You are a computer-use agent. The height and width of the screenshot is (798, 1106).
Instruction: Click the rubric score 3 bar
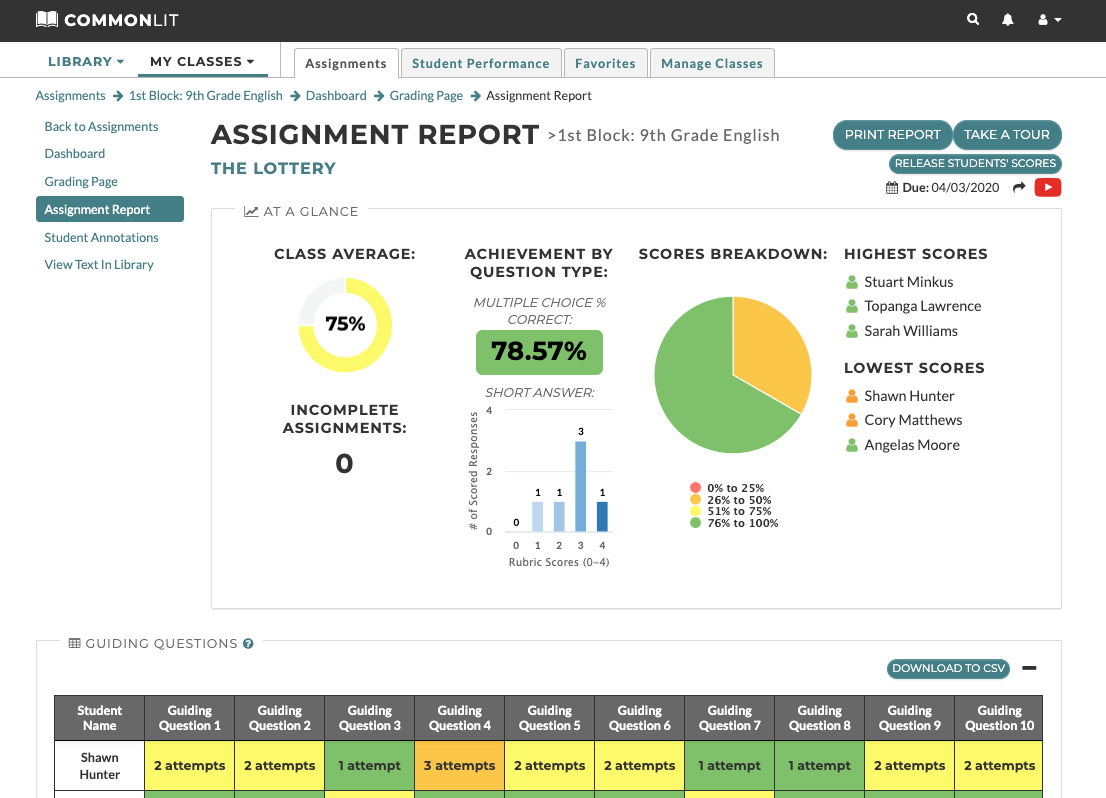click(581, 486)
